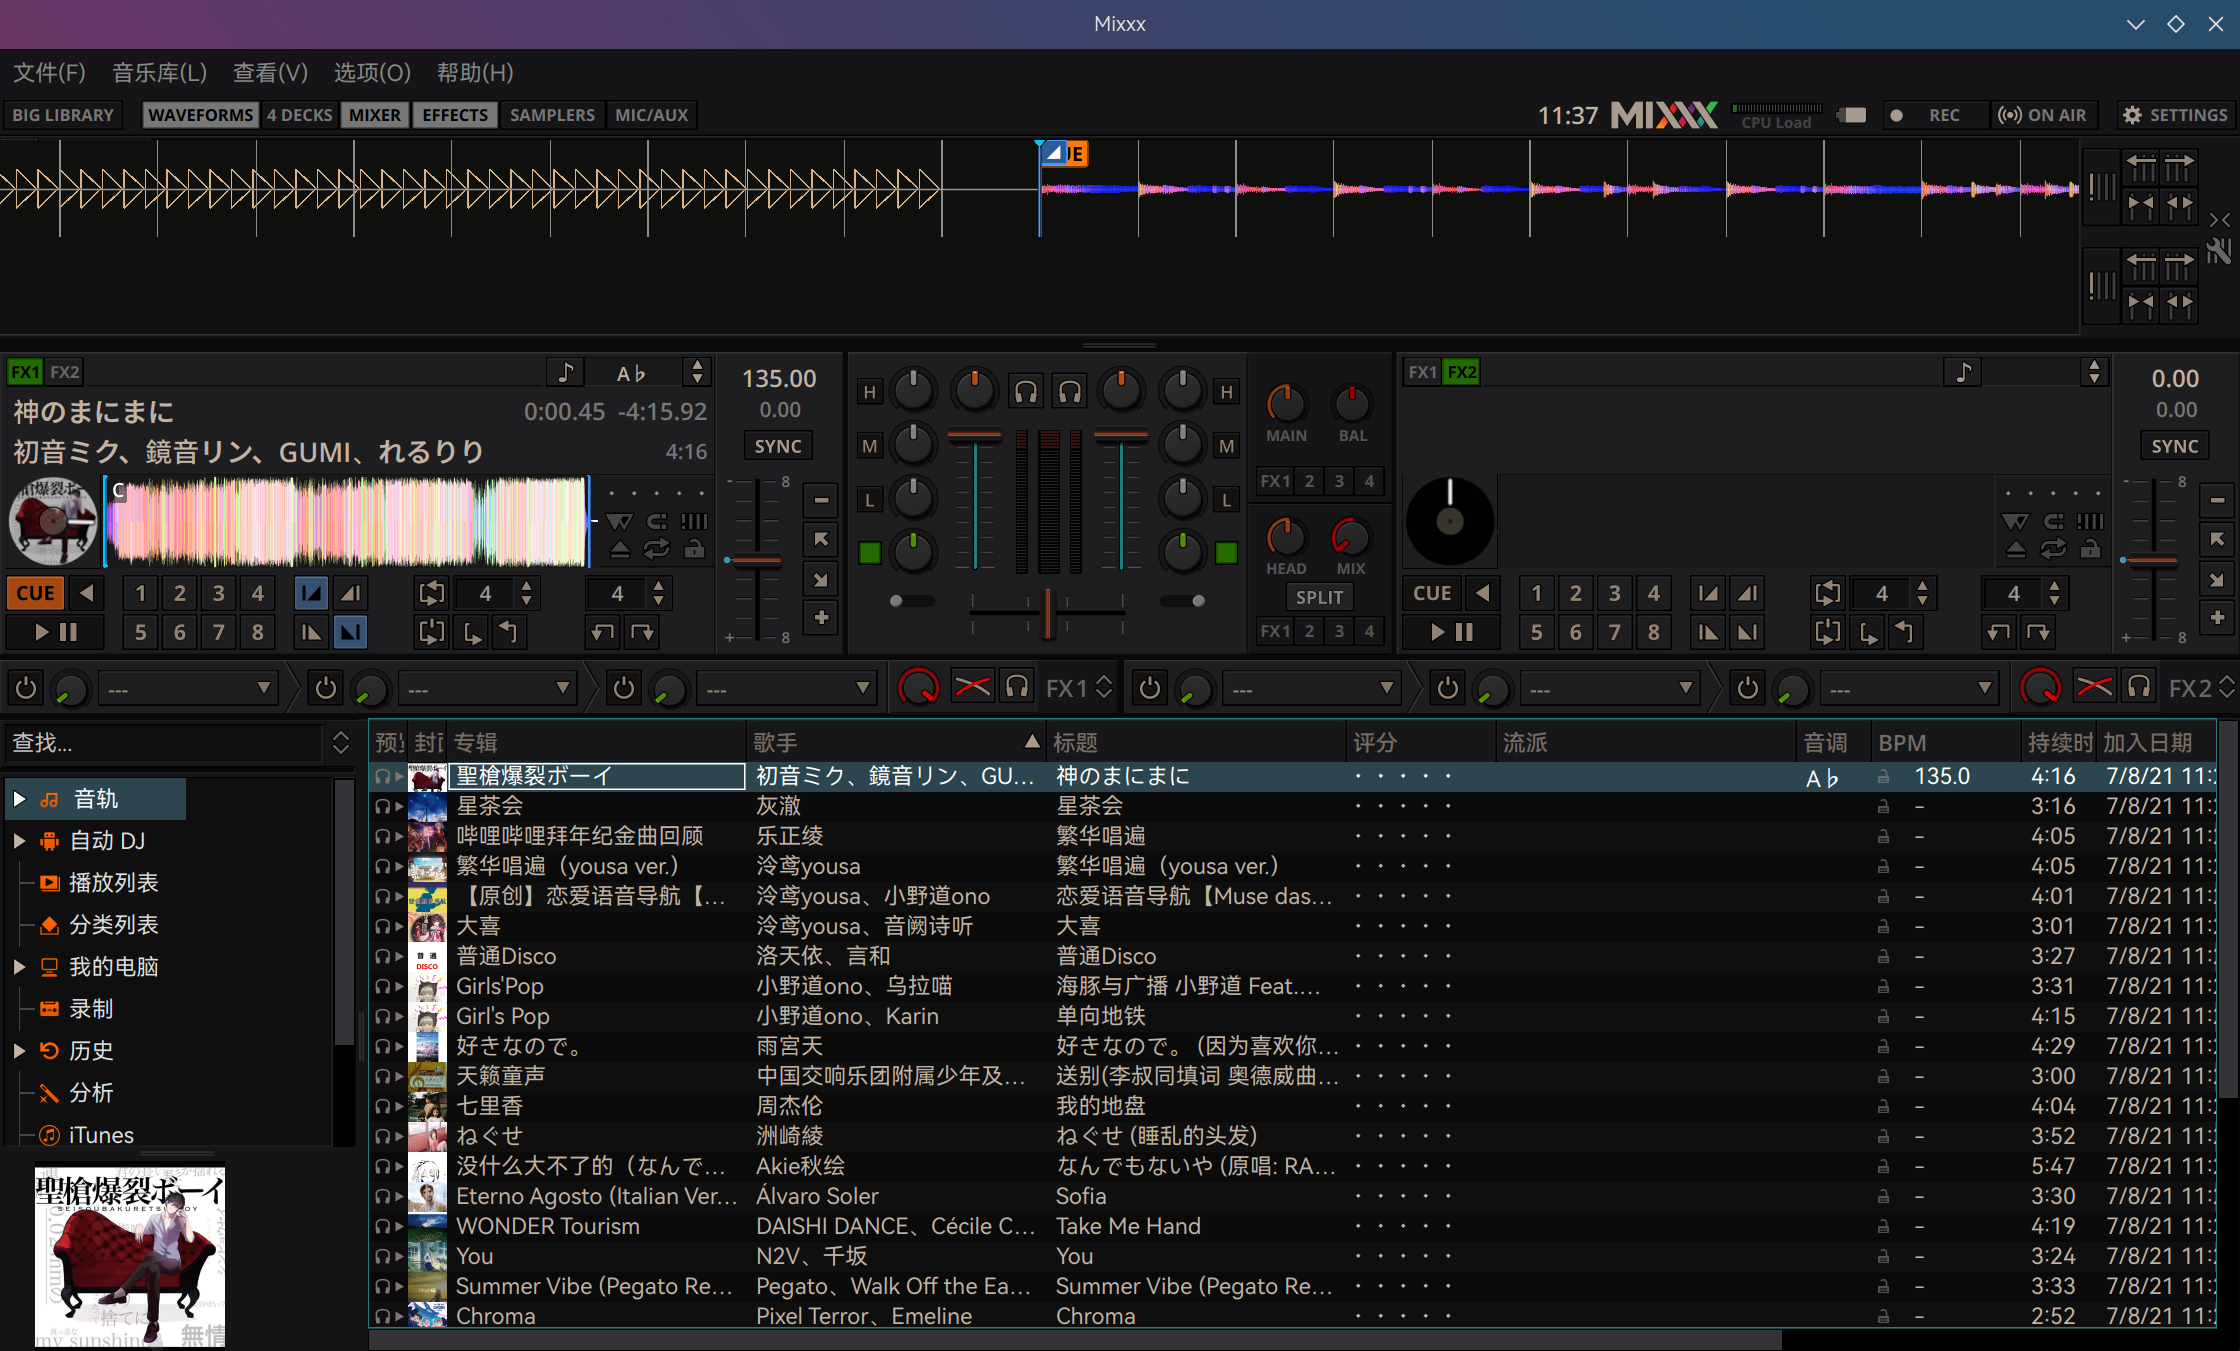2240x1351 pixels.
Task: Eject the track loaded on deck 1
Action: click(619, 549)
